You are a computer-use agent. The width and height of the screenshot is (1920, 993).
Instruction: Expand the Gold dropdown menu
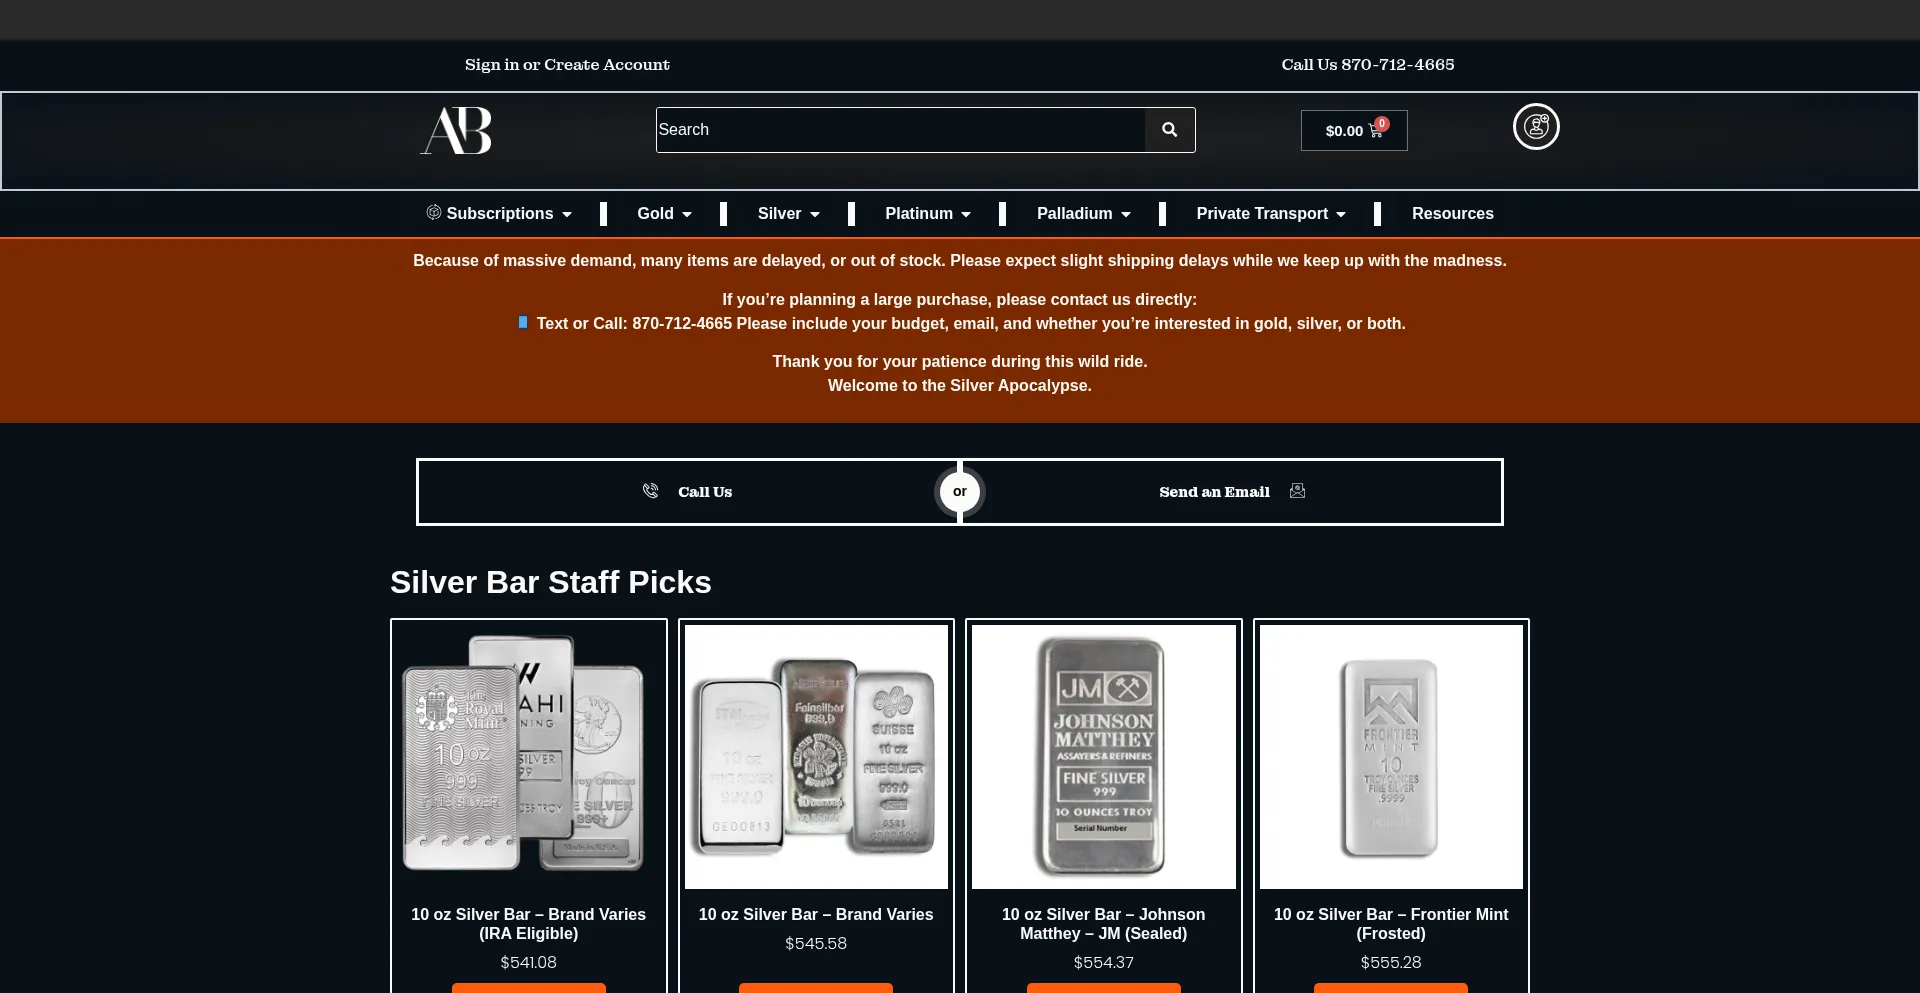pos(664,213)
